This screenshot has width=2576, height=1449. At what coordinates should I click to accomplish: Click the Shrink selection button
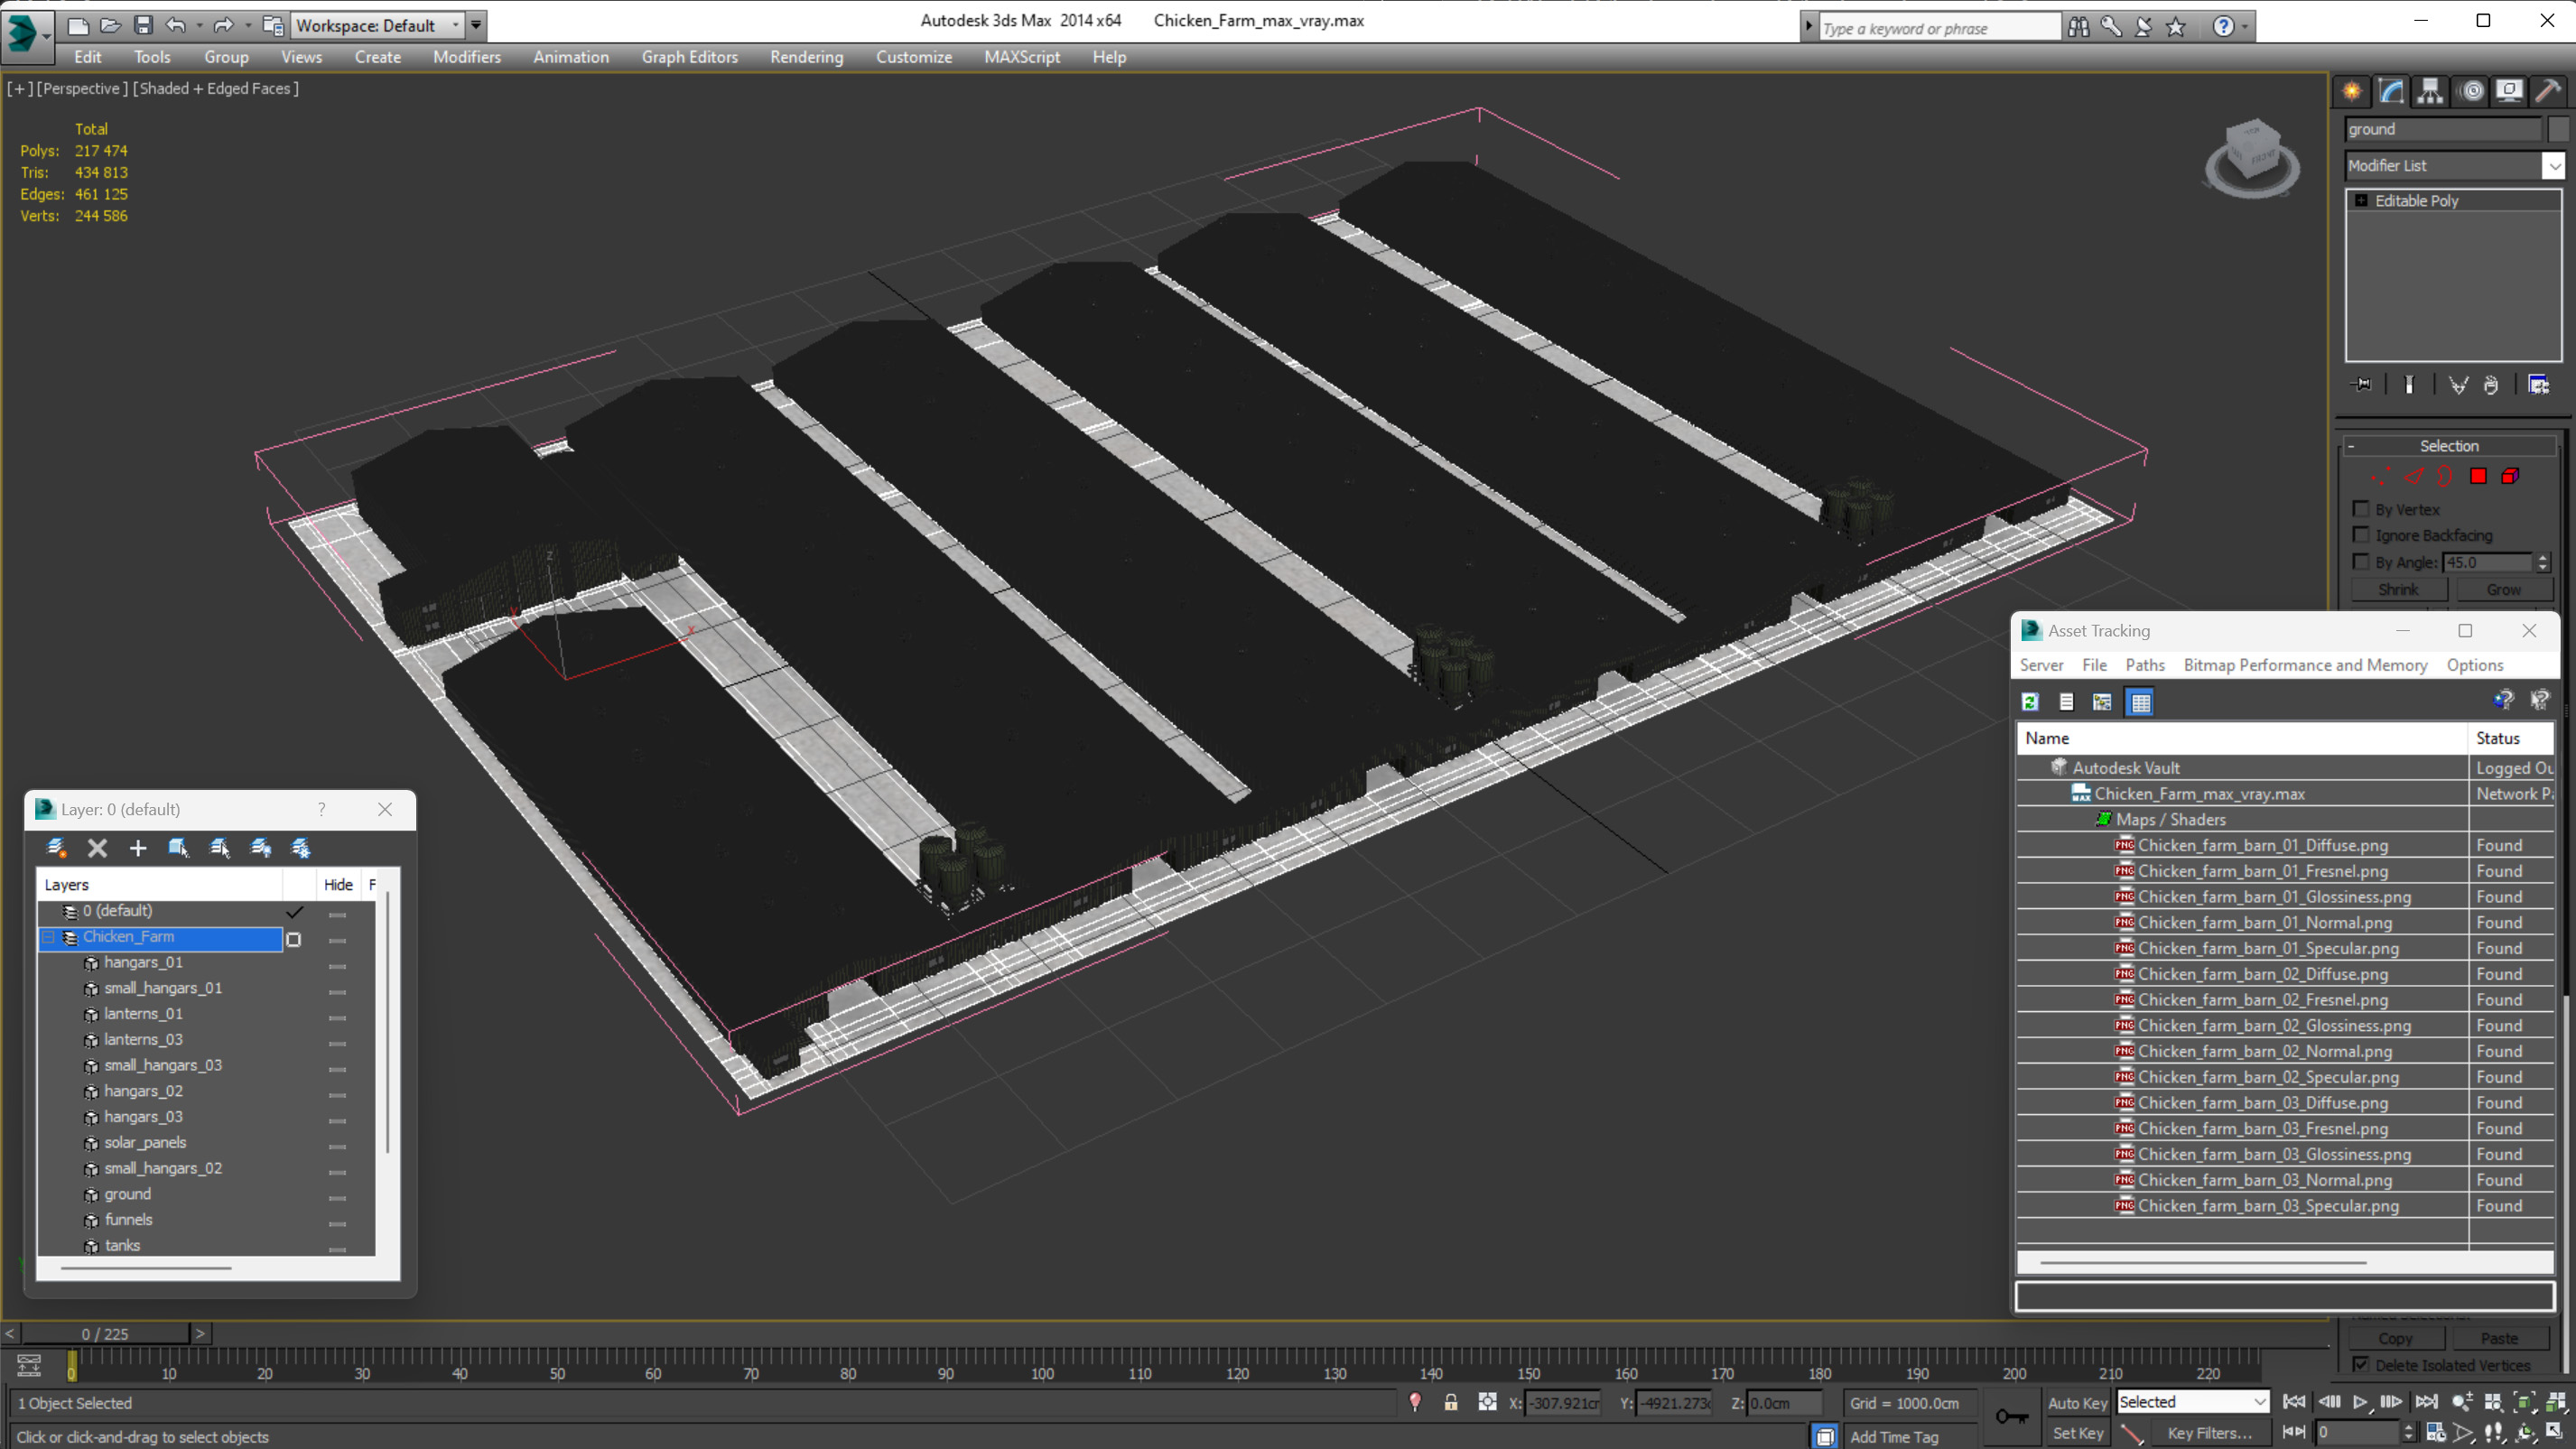2398,589
